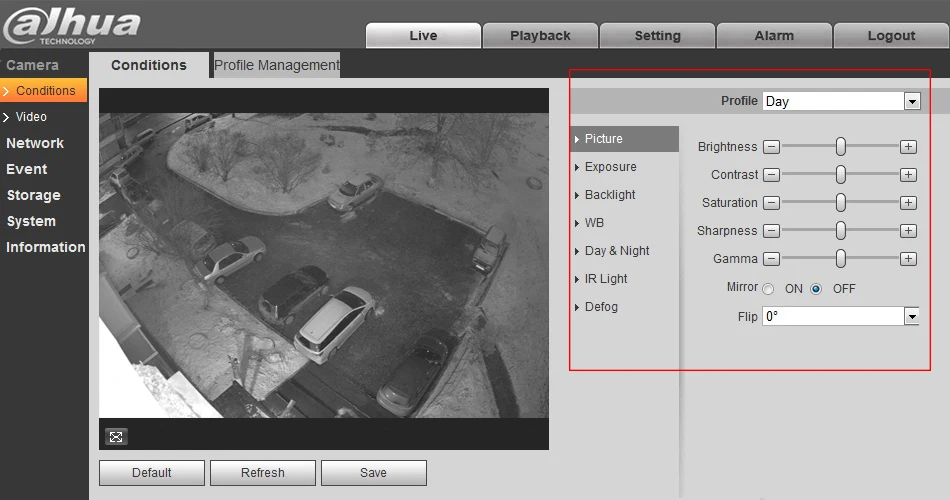Click the Gamma slider handle
The height and width of the screenshot is (500, 950).
point(840,259)
